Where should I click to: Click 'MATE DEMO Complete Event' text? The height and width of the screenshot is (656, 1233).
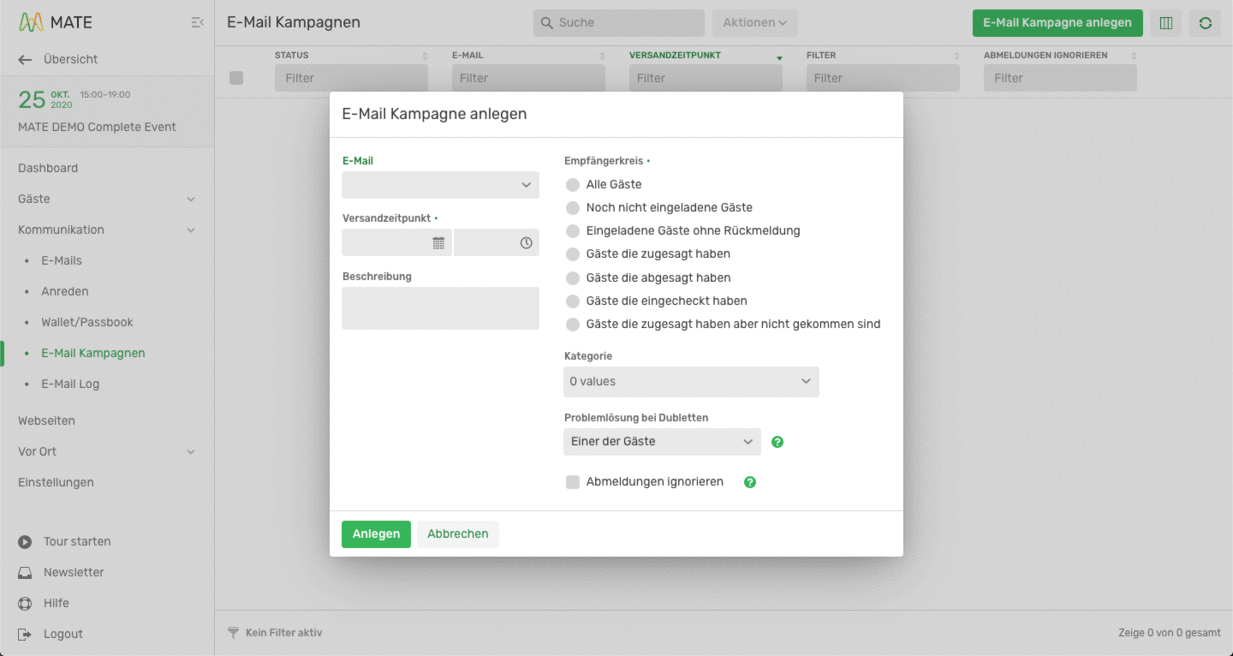[97, 127]
